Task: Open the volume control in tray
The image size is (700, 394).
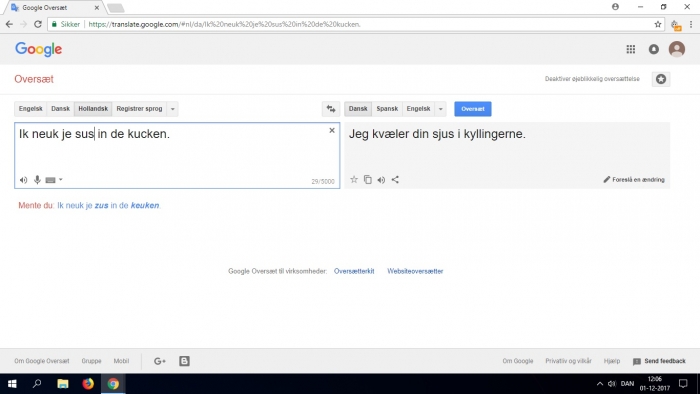Action: [612, 384]
